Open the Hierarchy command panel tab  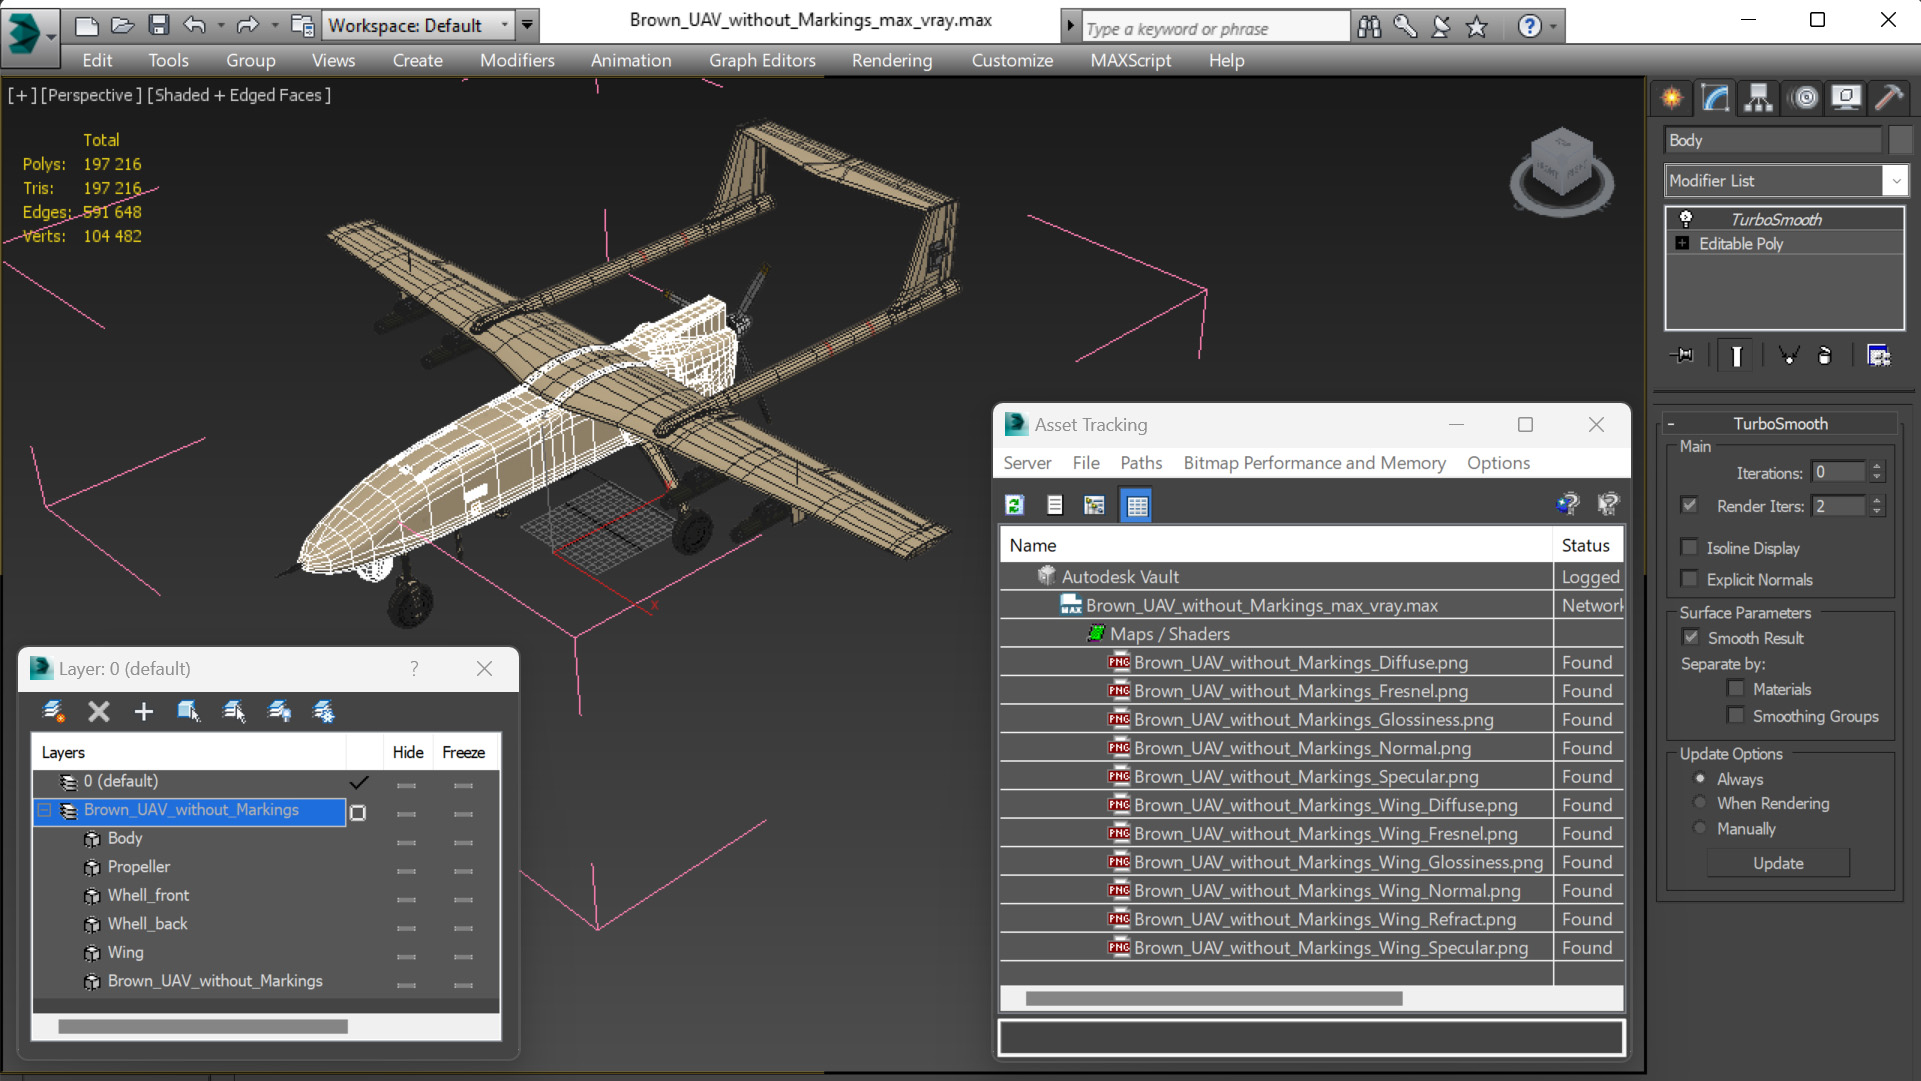(1758, 98)
